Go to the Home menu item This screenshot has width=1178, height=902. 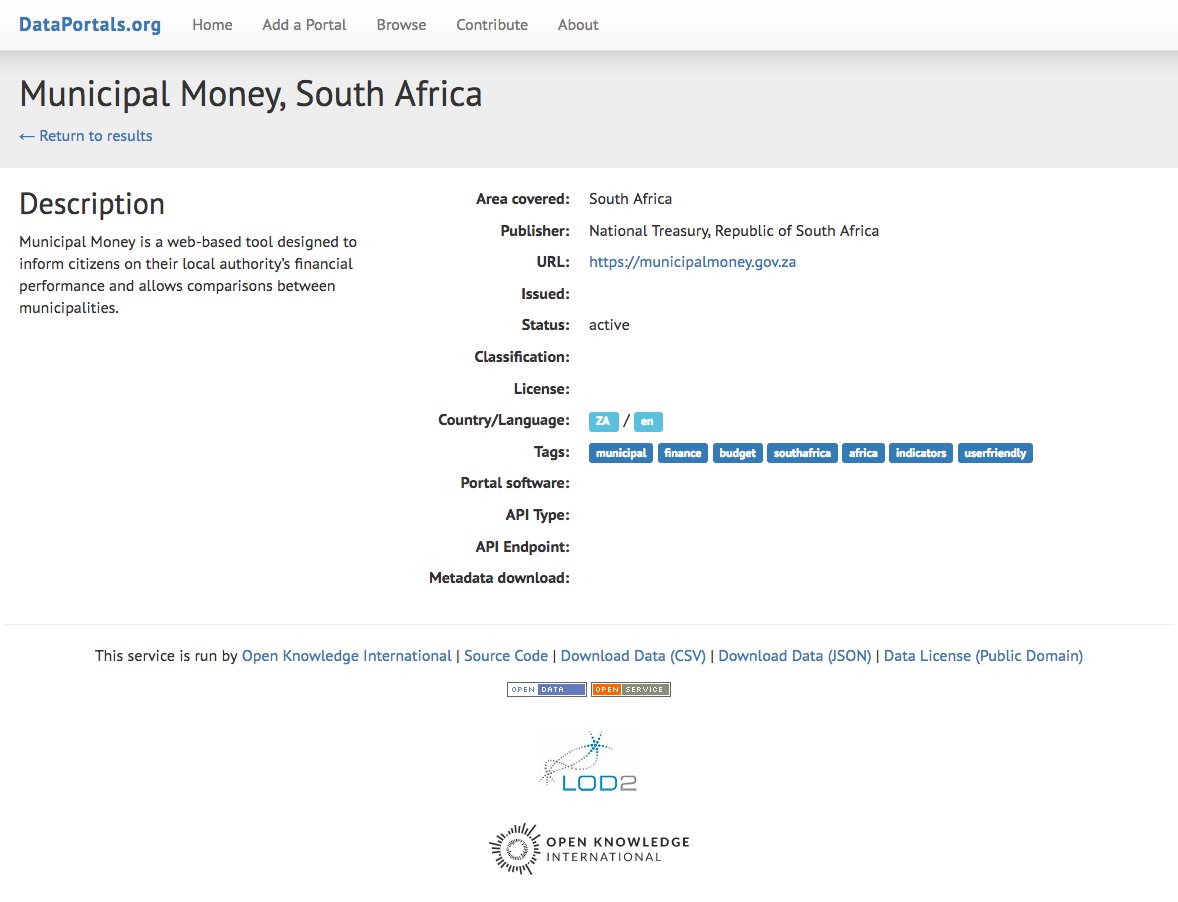pos(212,25)
